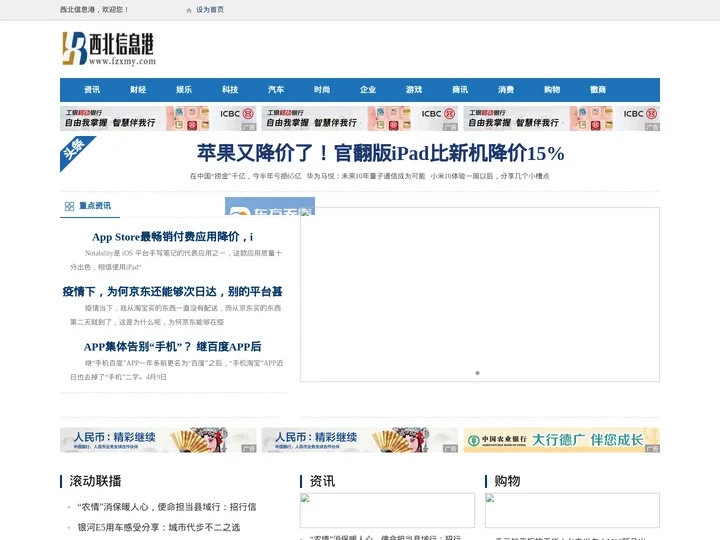Image resolution: width=720 pixels, height=540 pixels.
Task: Click the 西北信息港，欢迎您 greeting text
Action: [x=94, y=10]
